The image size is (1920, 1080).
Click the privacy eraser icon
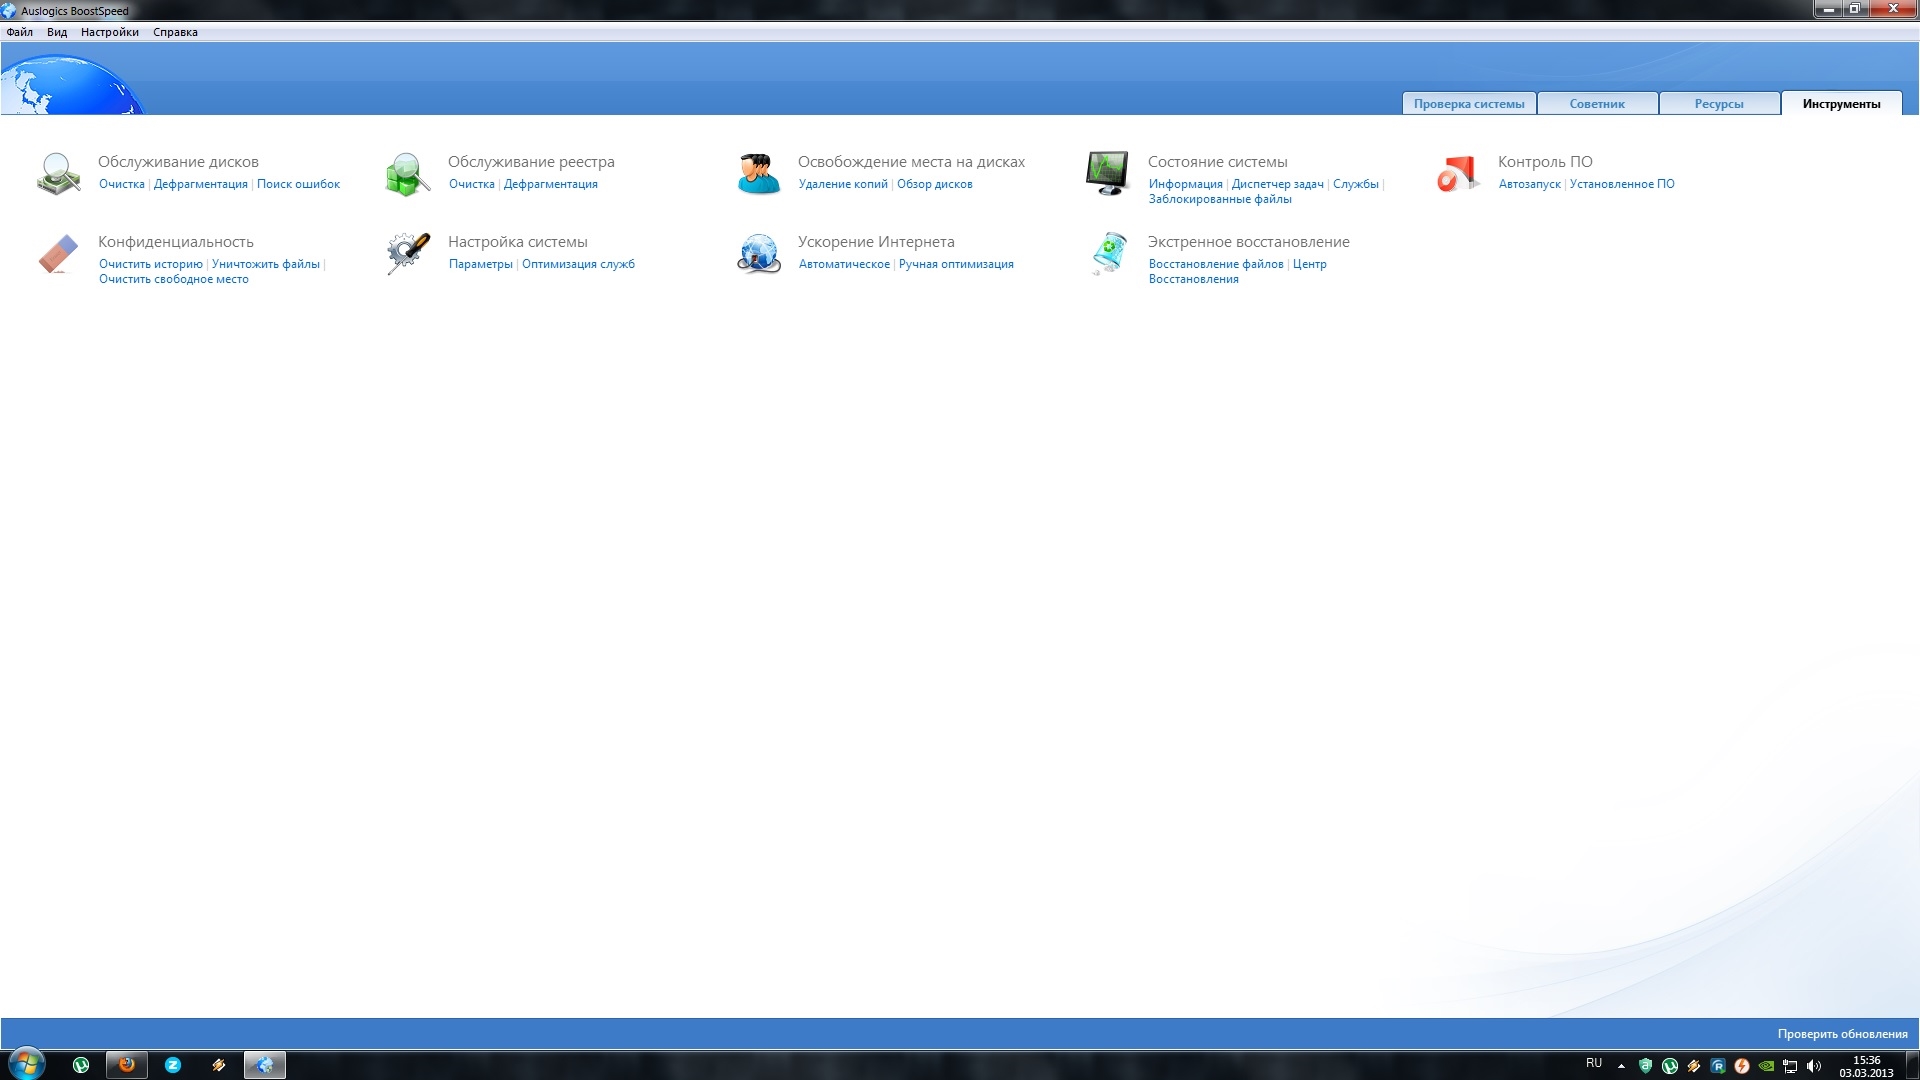click(x=58, y=254)
